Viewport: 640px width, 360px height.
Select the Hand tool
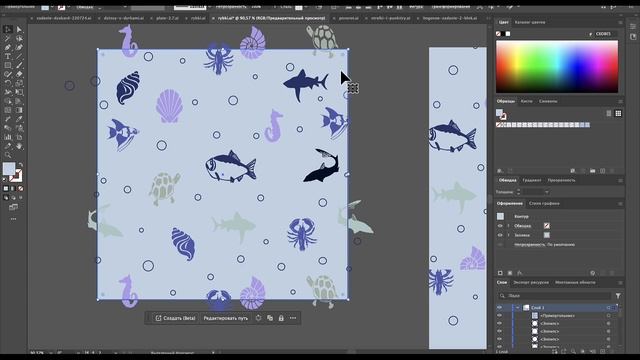click(x=19, y=146)
